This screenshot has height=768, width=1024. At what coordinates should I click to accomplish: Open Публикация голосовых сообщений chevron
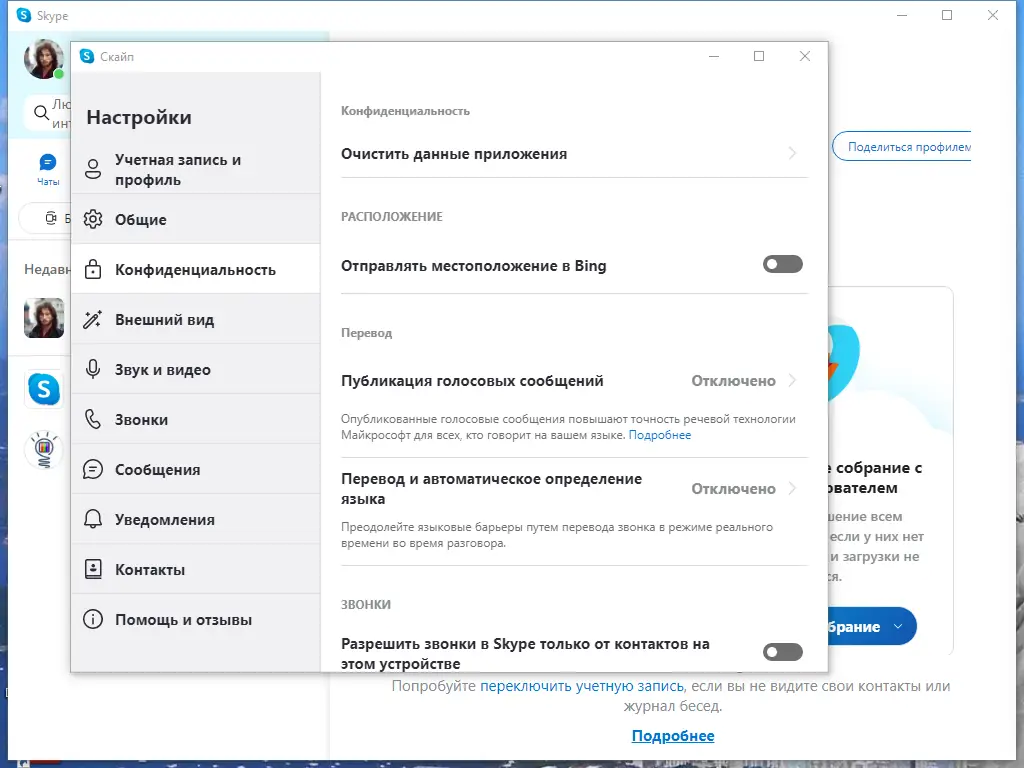coord(792,380)
